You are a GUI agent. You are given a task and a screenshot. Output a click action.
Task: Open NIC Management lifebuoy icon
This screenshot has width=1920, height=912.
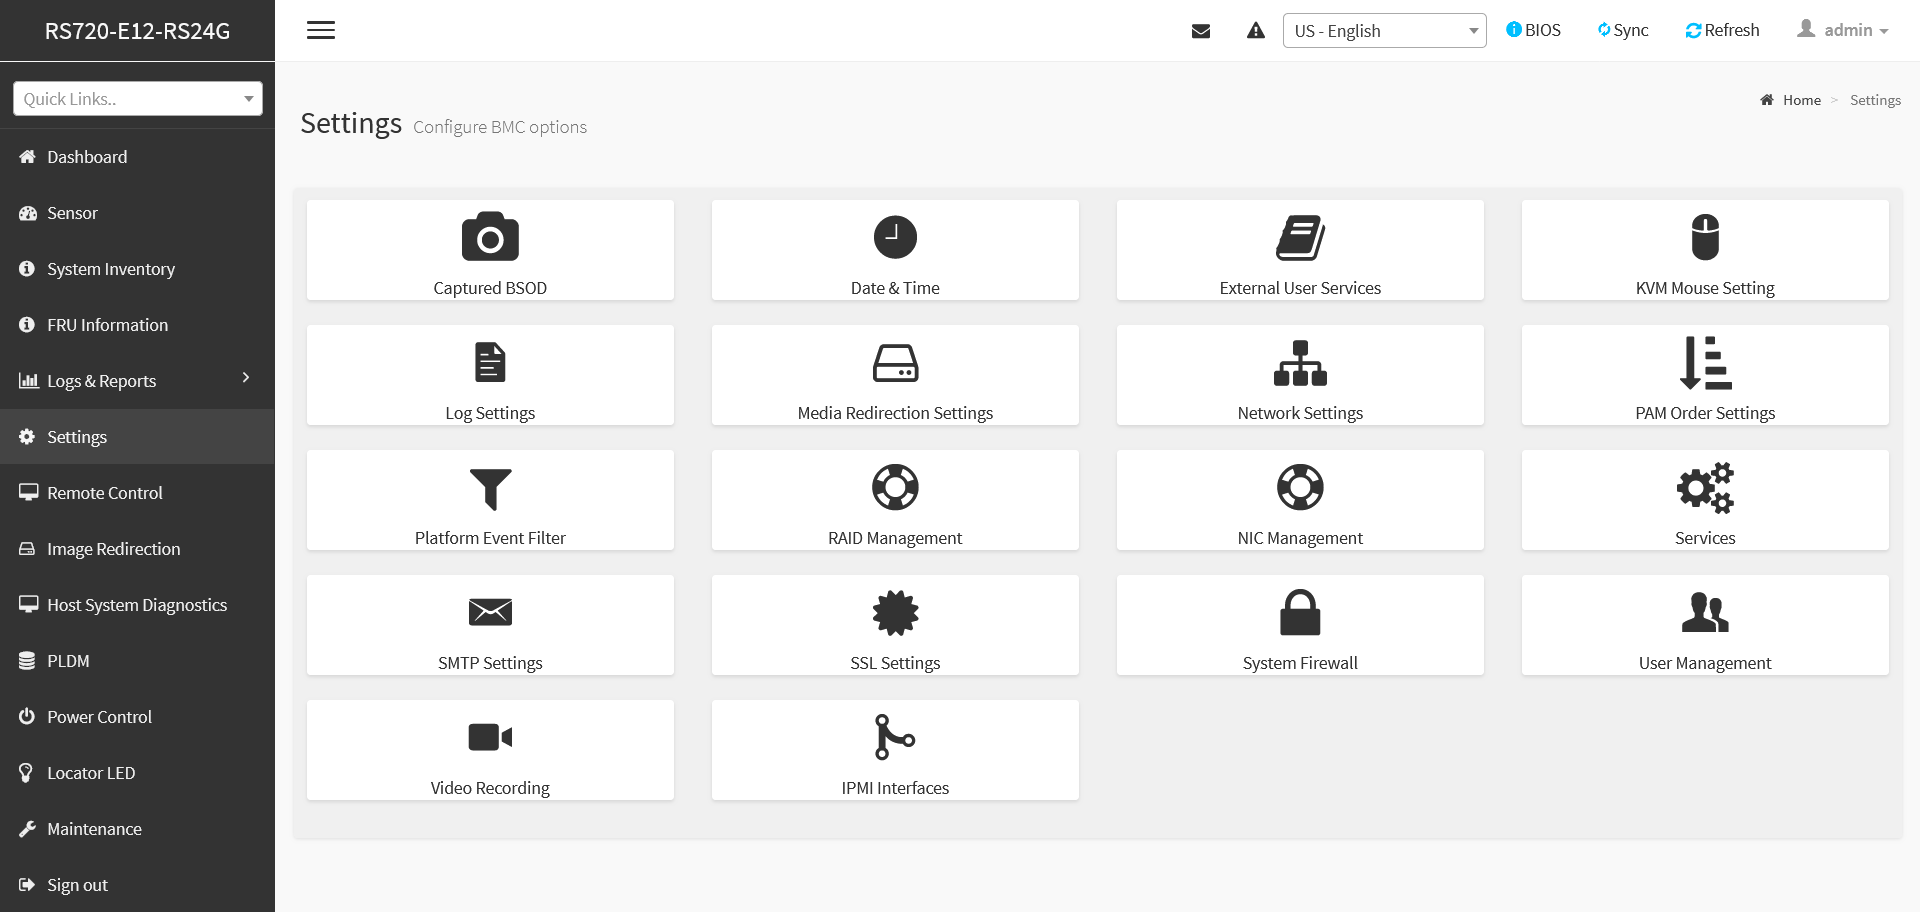click(1300, 488)
